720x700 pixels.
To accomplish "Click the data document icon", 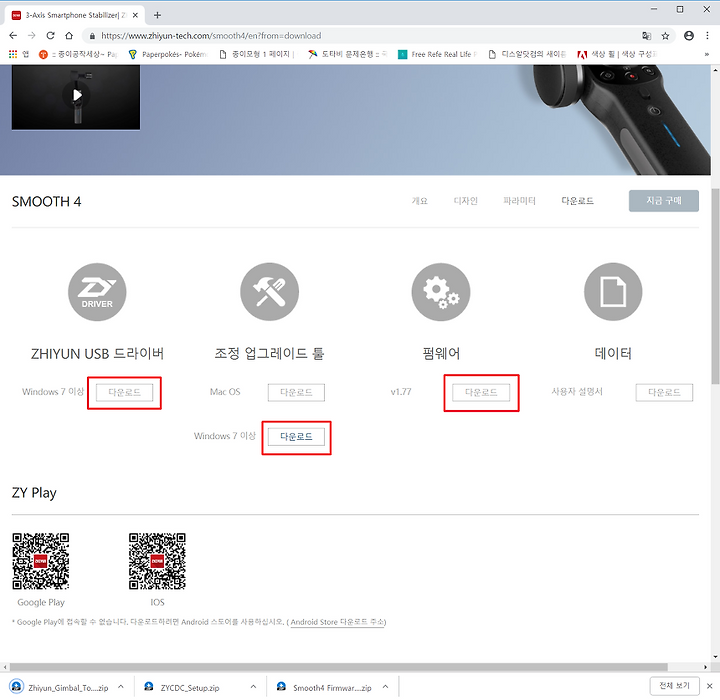I will coord(613,292).
